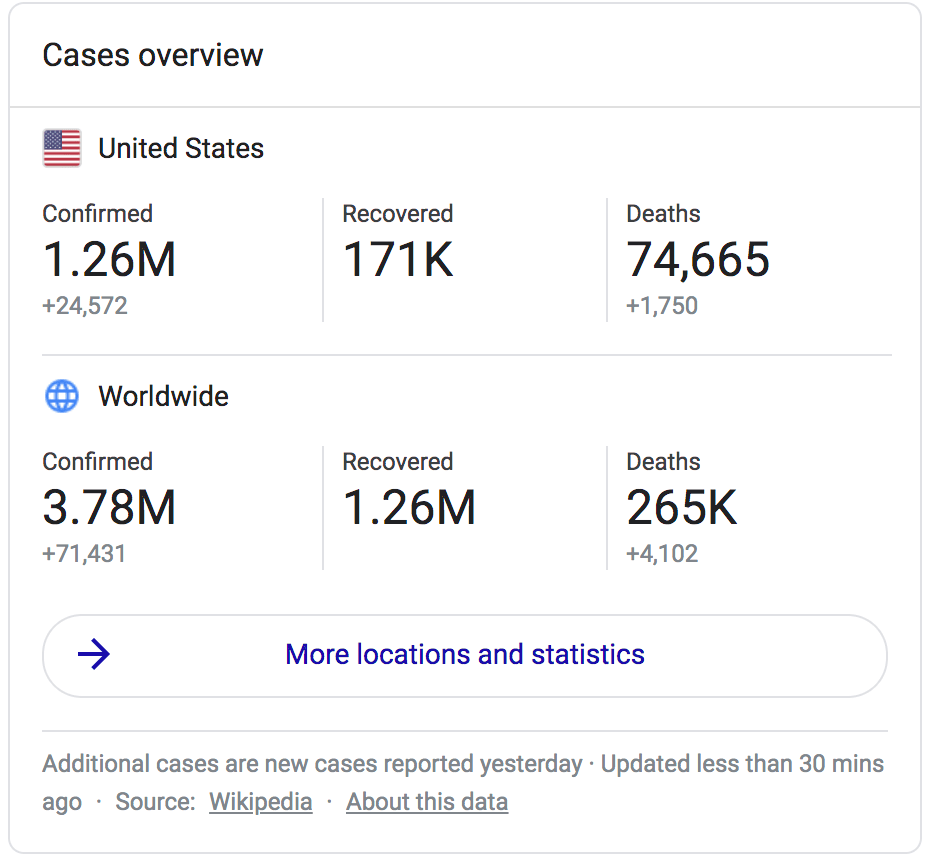Image resolution: width=928 pixels, height=866 pixels.
Task: Click US new deaths figure +1,750
Action: click(662, 306)
